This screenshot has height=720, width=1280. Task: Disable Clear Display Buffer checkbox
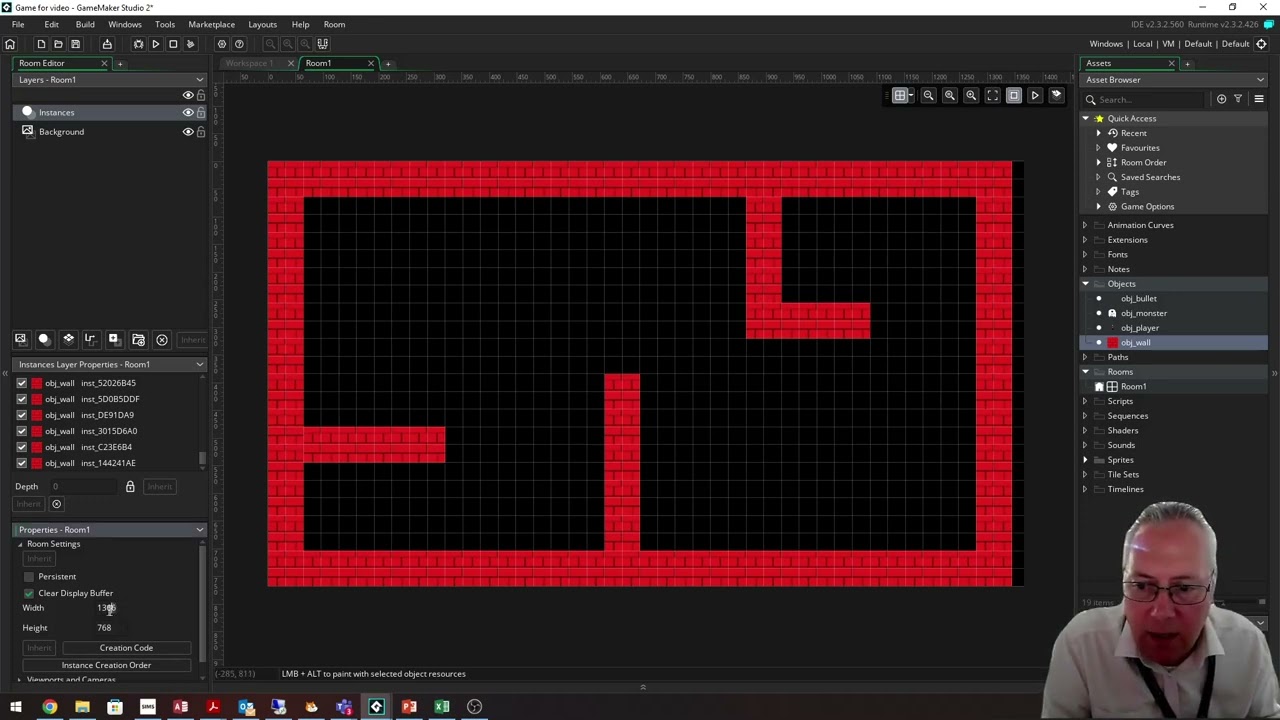(x=29, y=593)
